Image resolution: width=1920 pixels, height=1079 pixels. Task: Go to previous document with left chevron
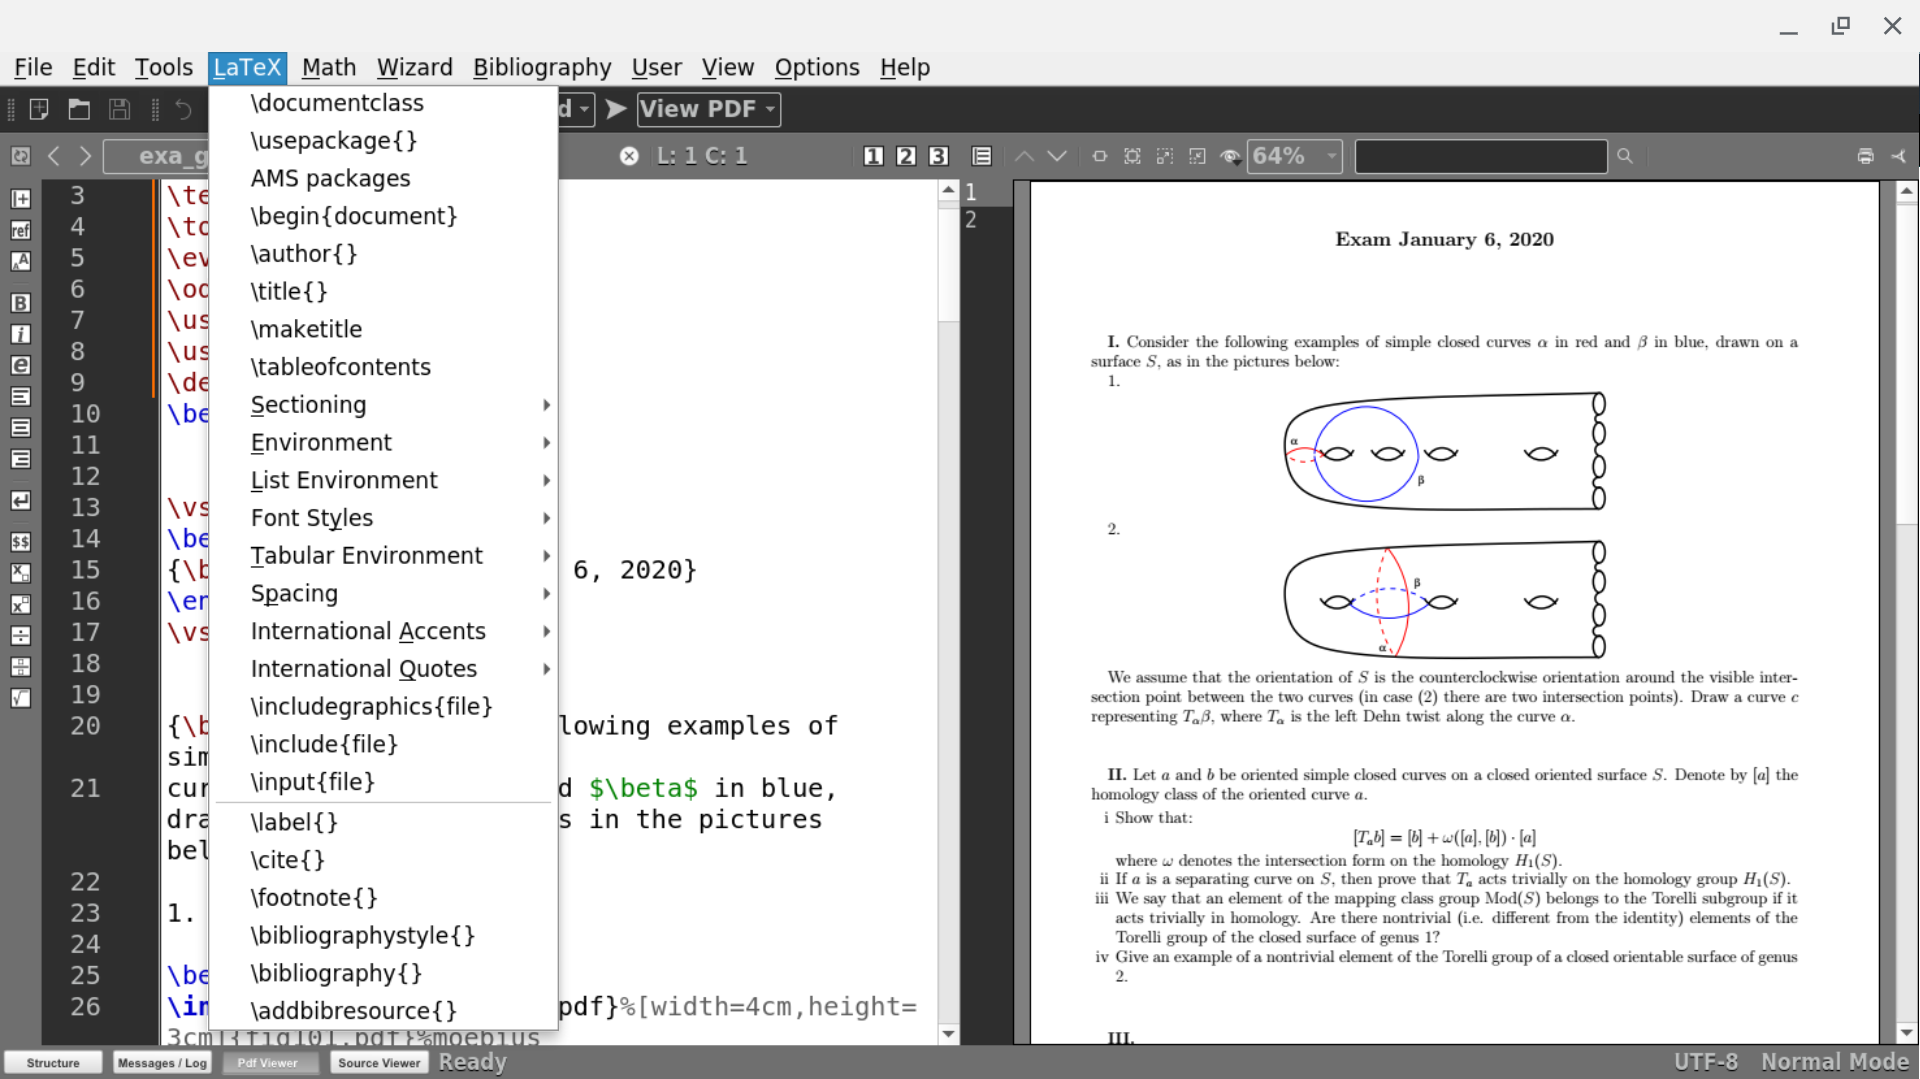(x=54, y=156)
